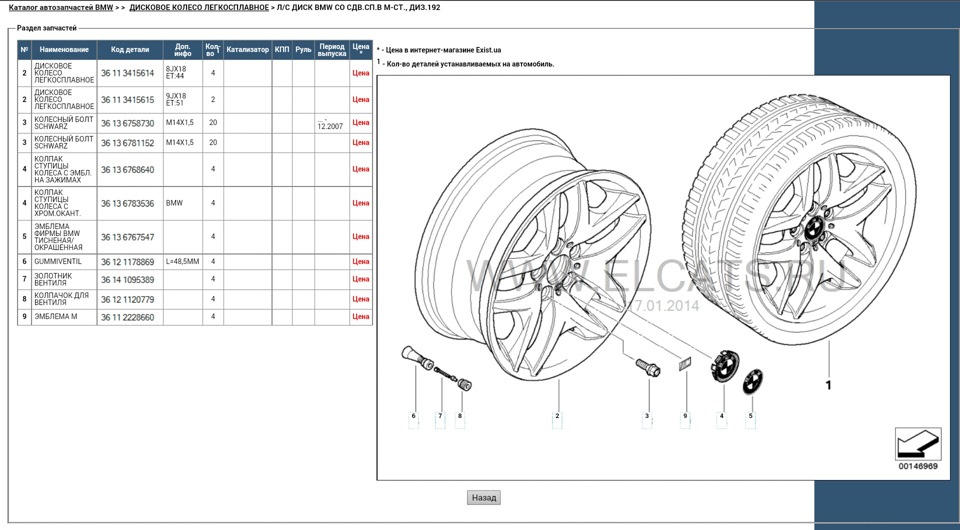Open Цена link for ЗОЛОТНИК ВЕНТИЛЯ row
Image resolution: width=960 pixels, height=530 pixels.
(x=361, y=279)
